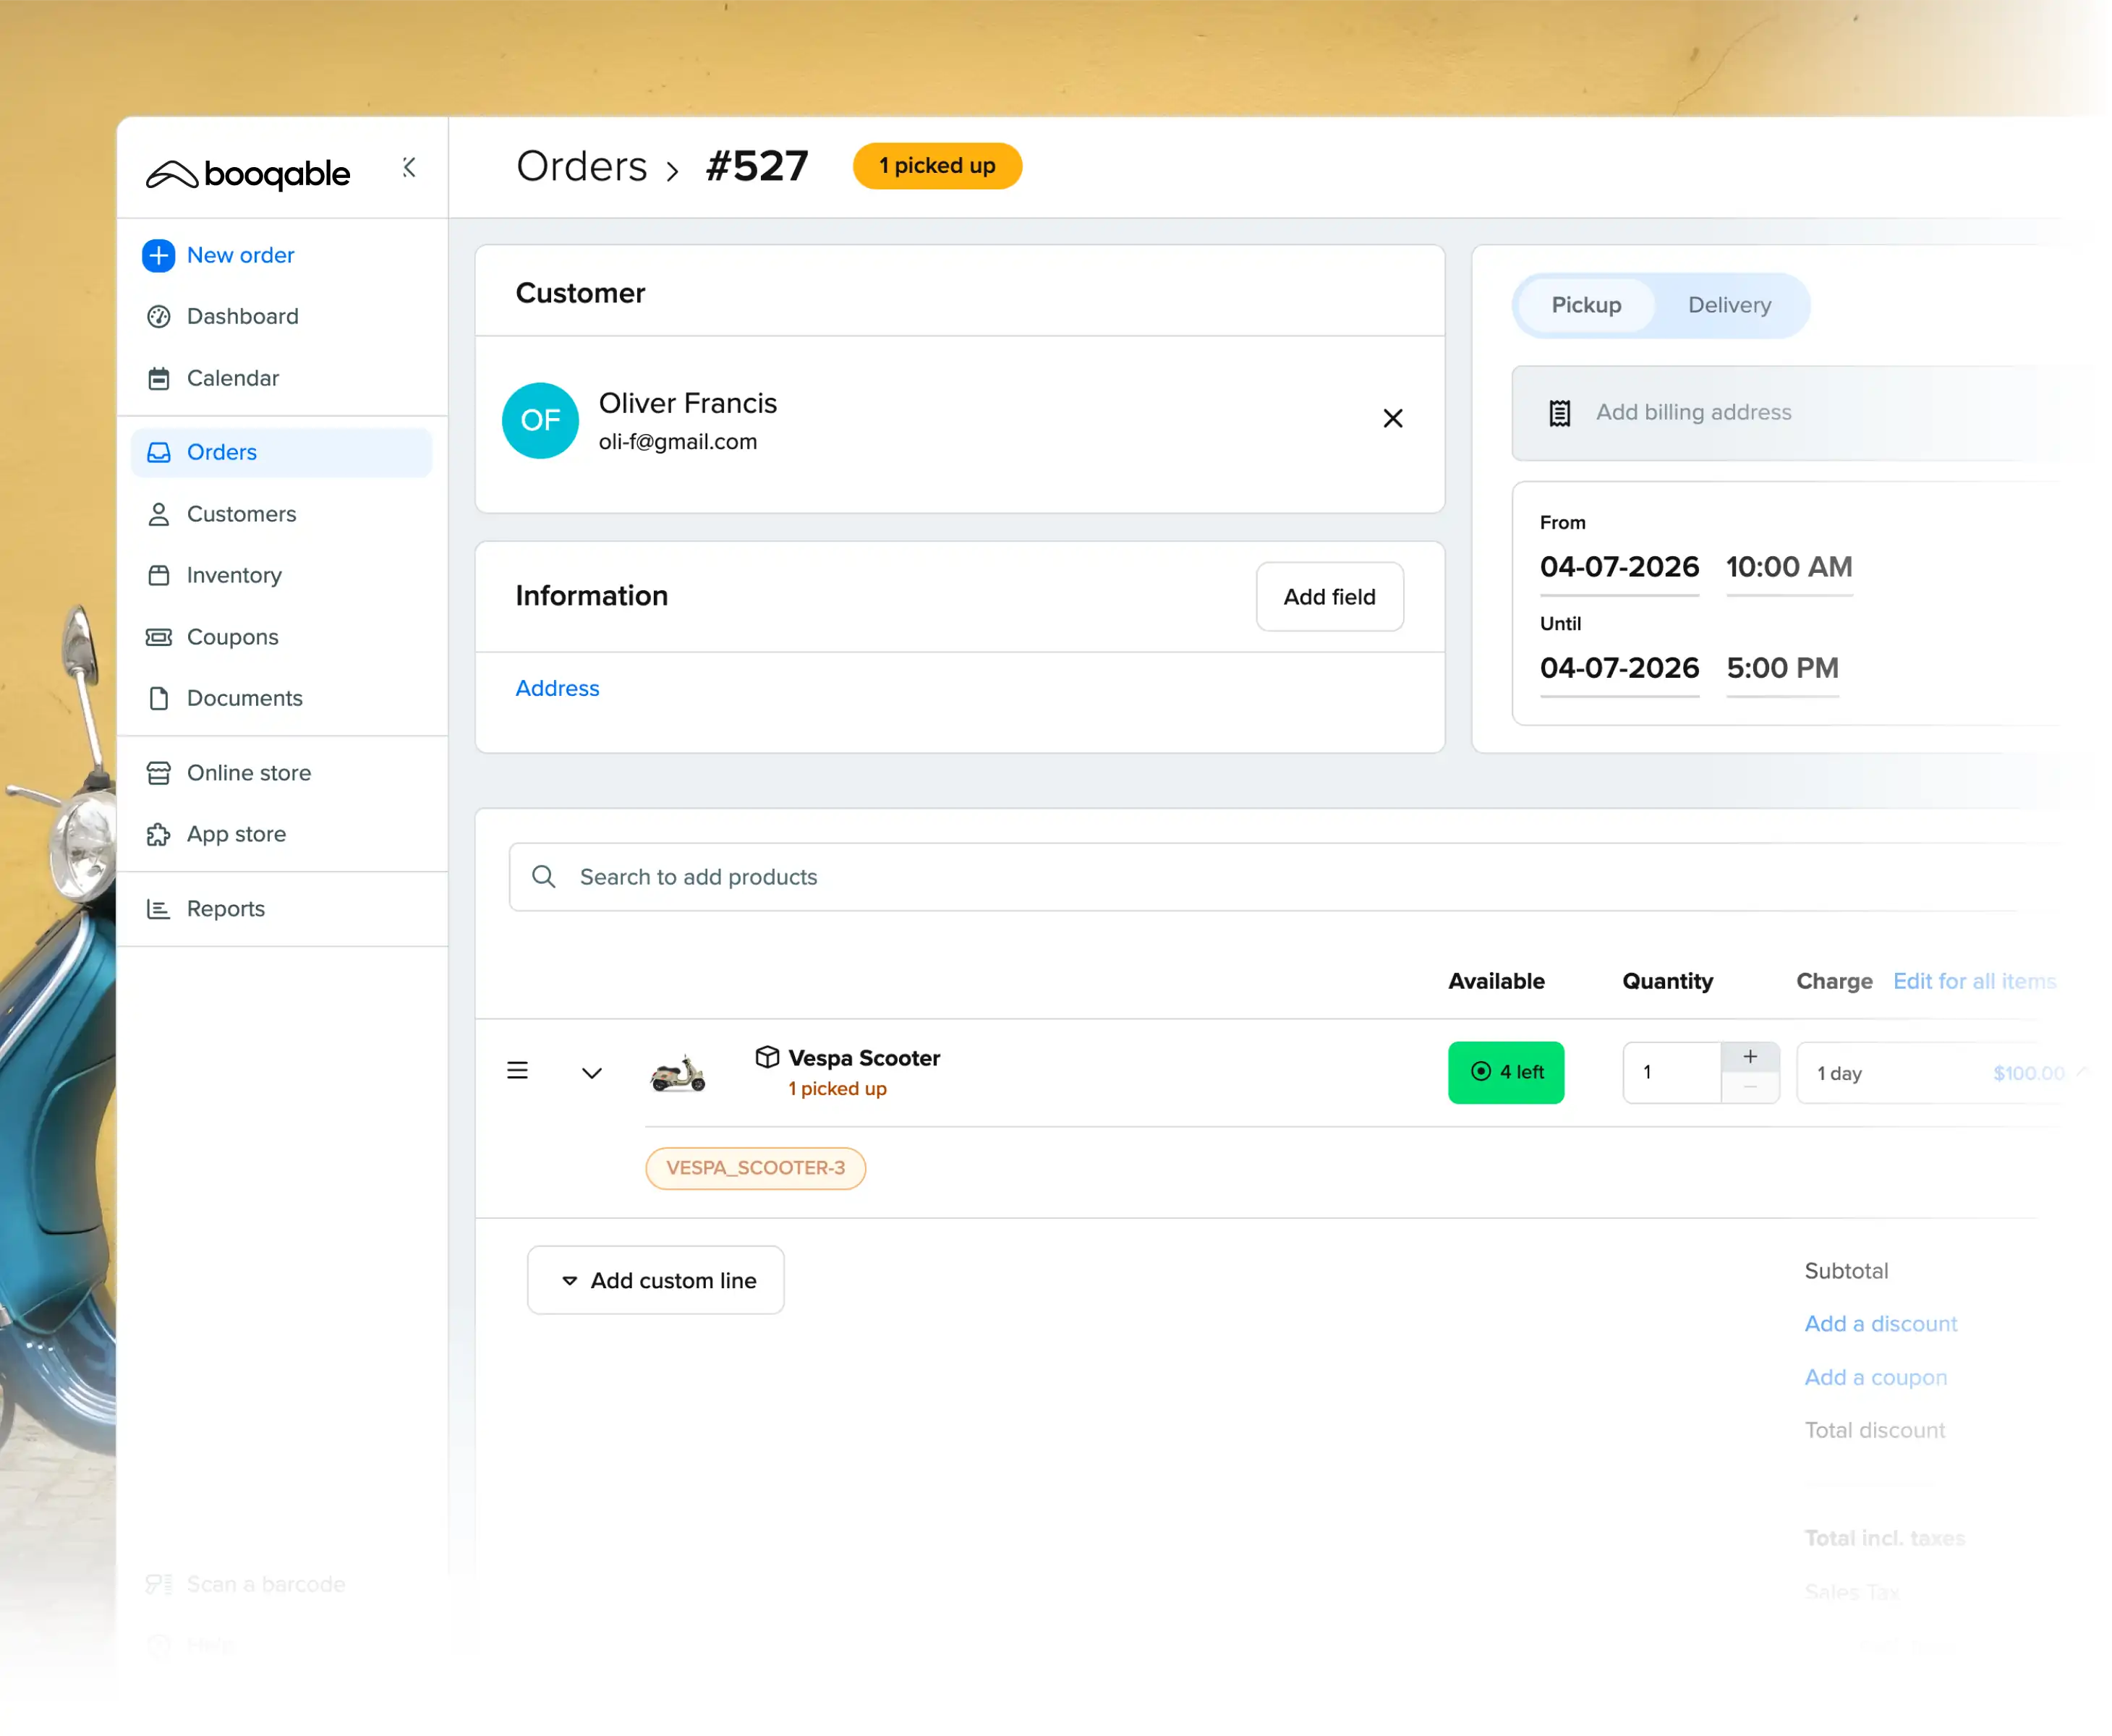The width and height of the screenshot is (2112, 1736).
Task: Click the From date 04-07-2026
Action: click(x=1619, y=568)
